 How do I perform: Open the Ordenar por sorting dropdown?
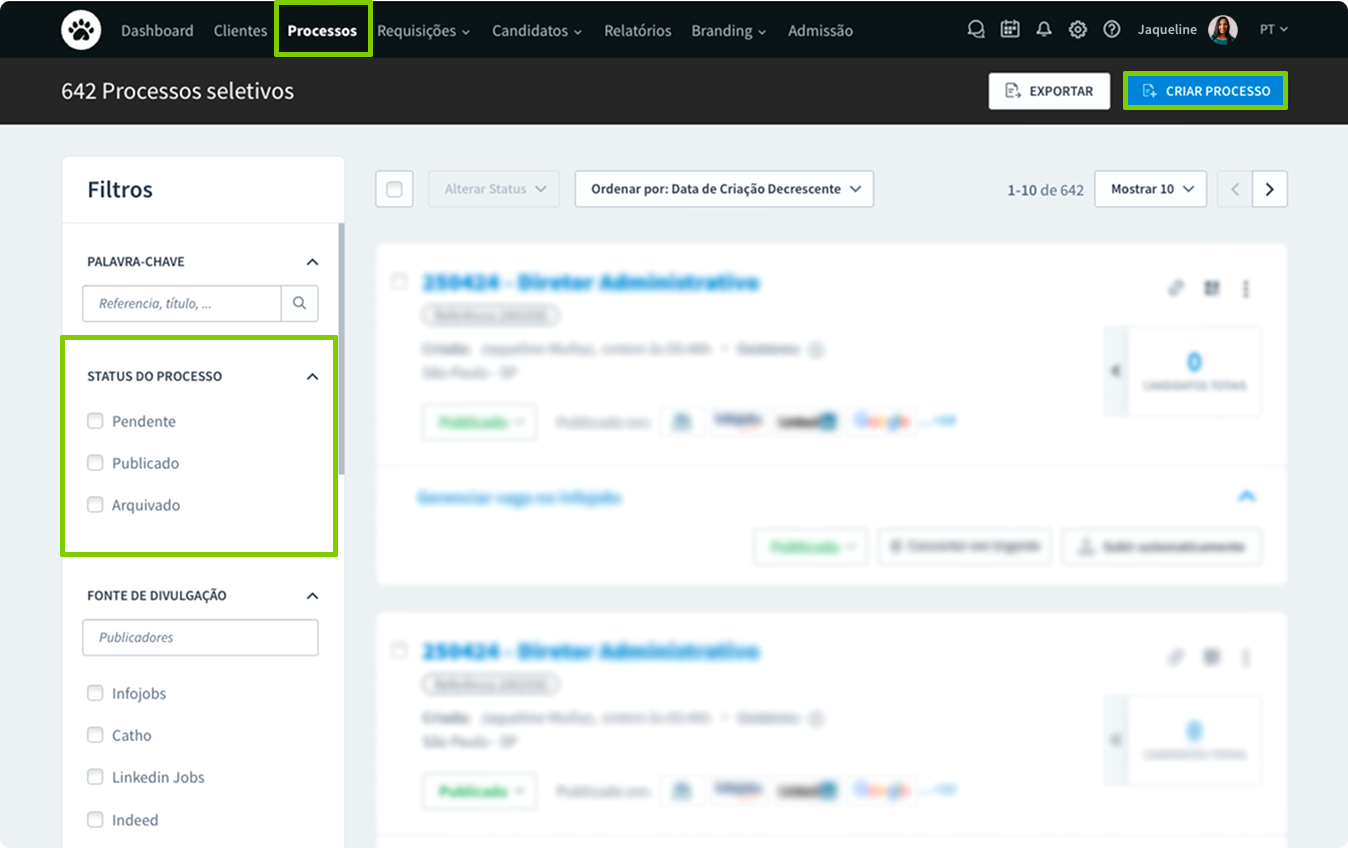coord(724,189)
